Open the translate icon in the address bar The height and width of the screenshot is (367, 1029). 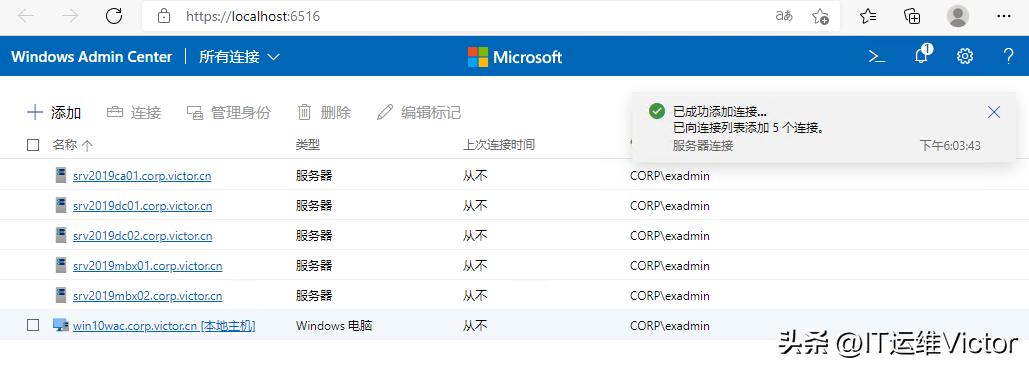(784, 16)
